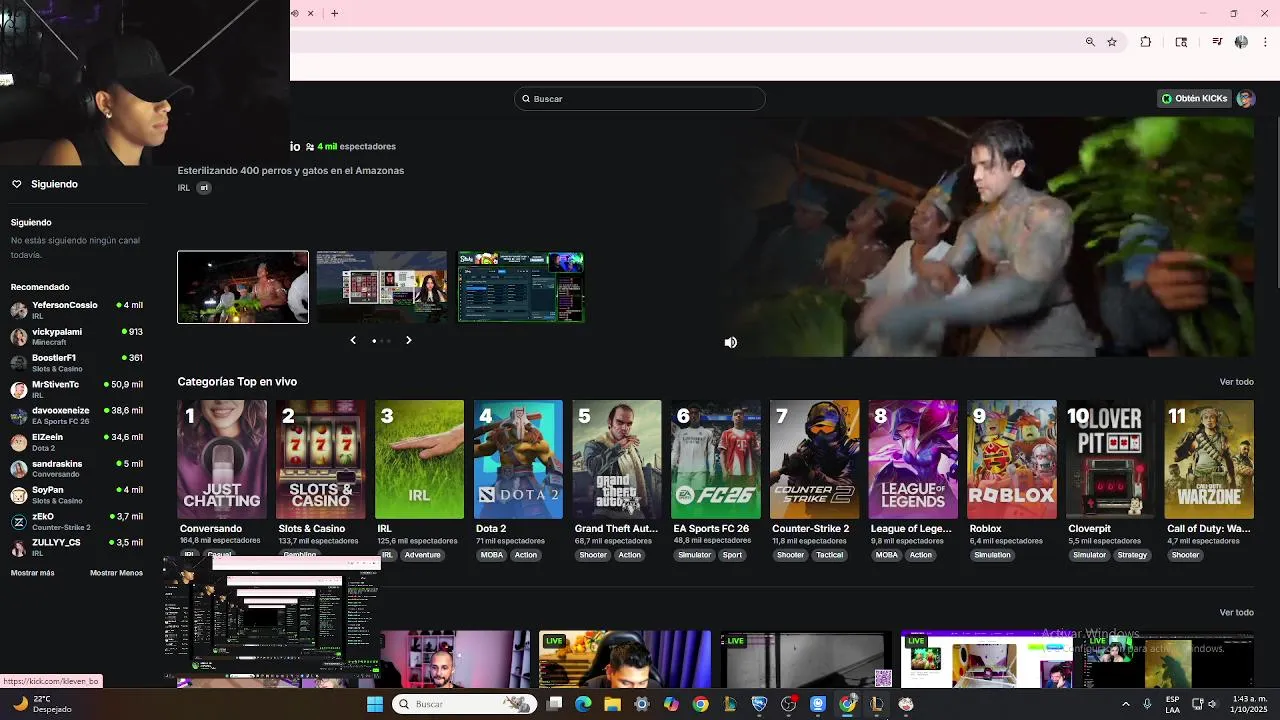Open MrStivenTc recommended channel

click(76, 389)
